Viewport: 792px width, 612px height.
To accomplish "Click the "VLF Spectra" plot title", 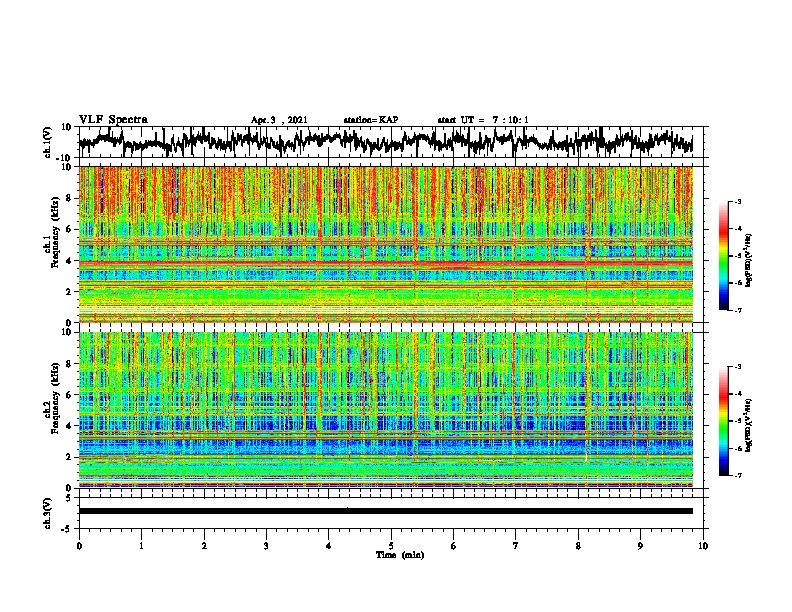I will point(113,120).
